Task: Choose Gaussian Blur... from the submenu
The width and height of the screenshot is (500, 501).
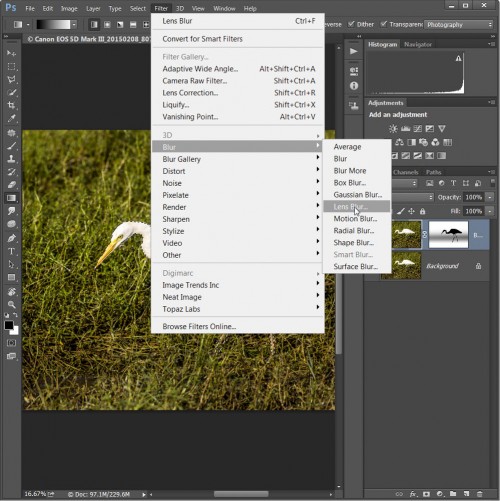Action: (x=357, y=195)
